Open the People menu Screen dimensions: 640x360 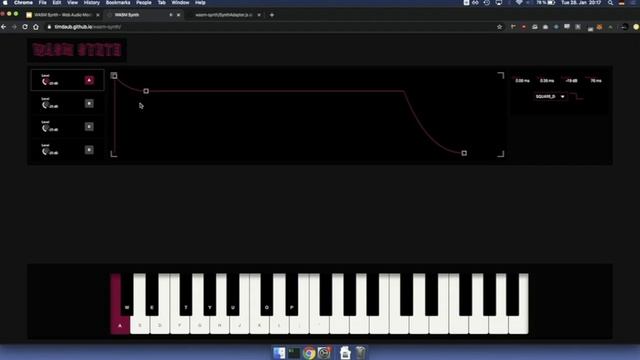click(144, 2)
